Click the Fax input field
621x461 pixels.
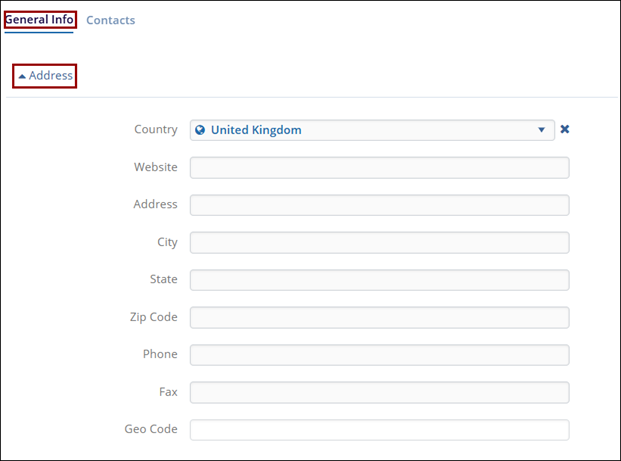click(x=379, y=393)
